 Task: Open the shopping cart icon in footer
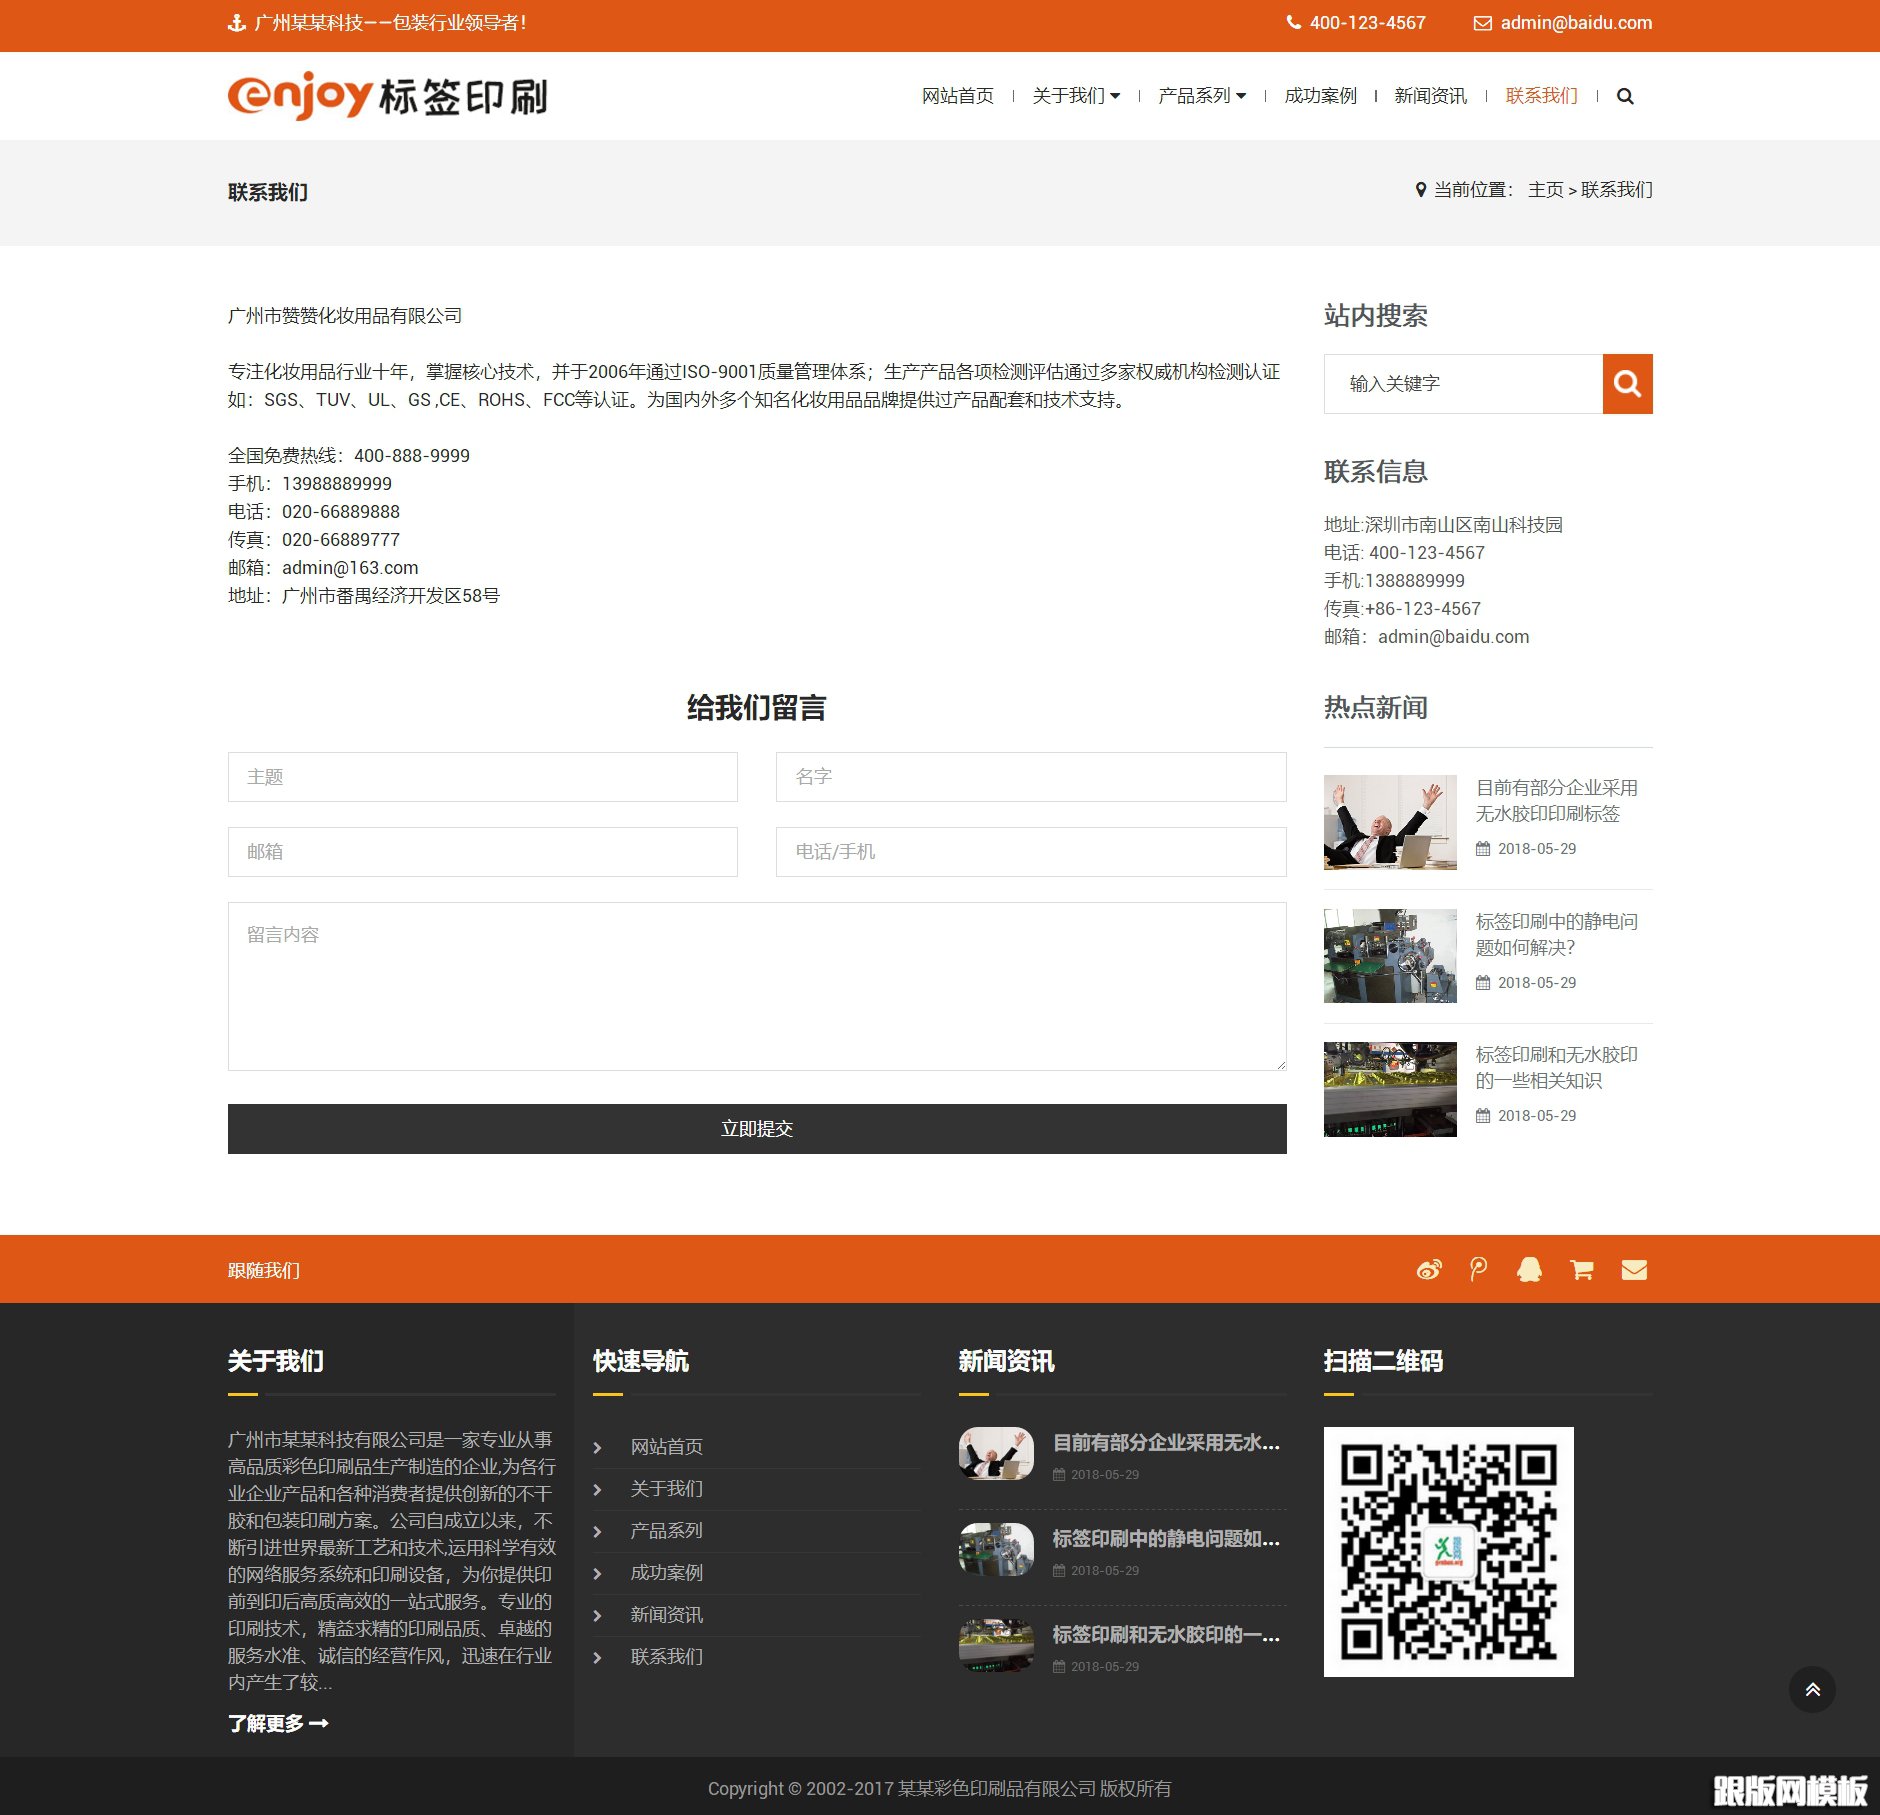coord(1581,1269)
